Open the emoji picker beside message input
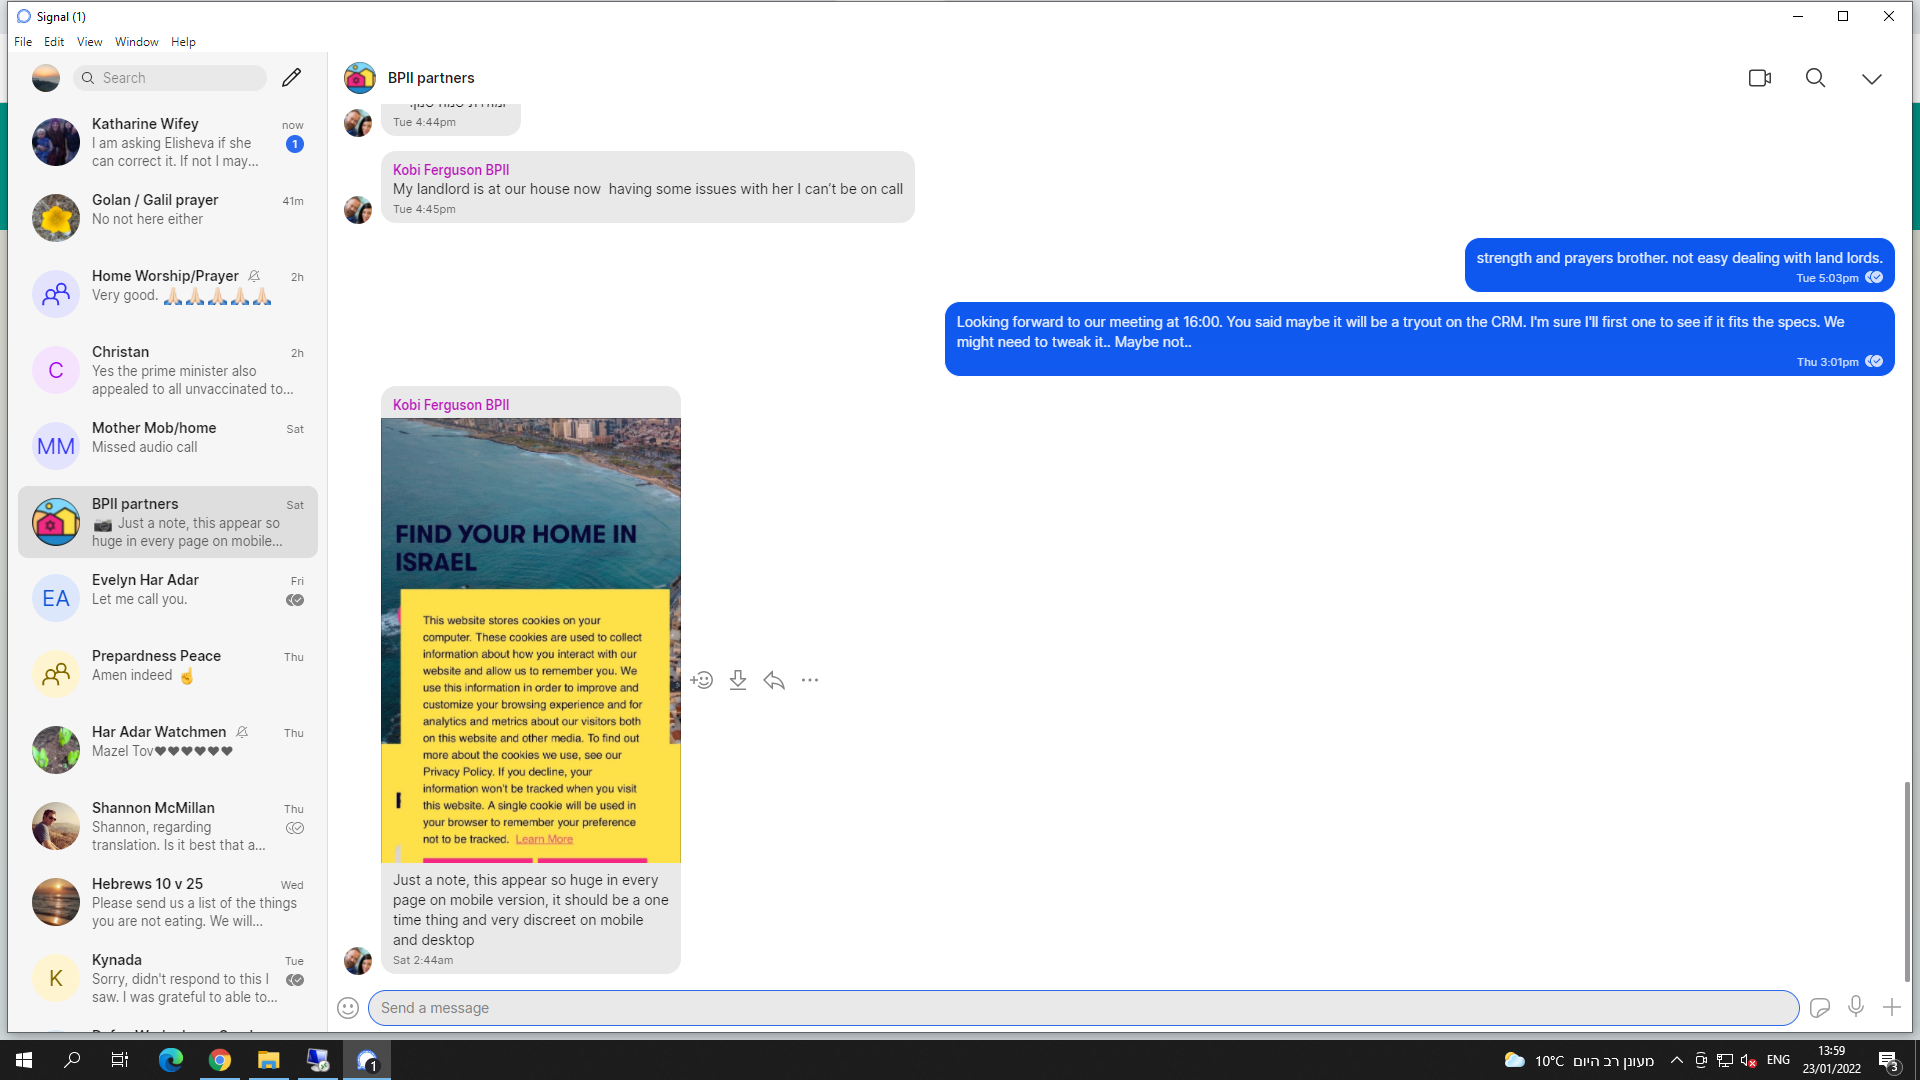1920x1080 pixels. pyautogui.click(x=348, y=1008)
